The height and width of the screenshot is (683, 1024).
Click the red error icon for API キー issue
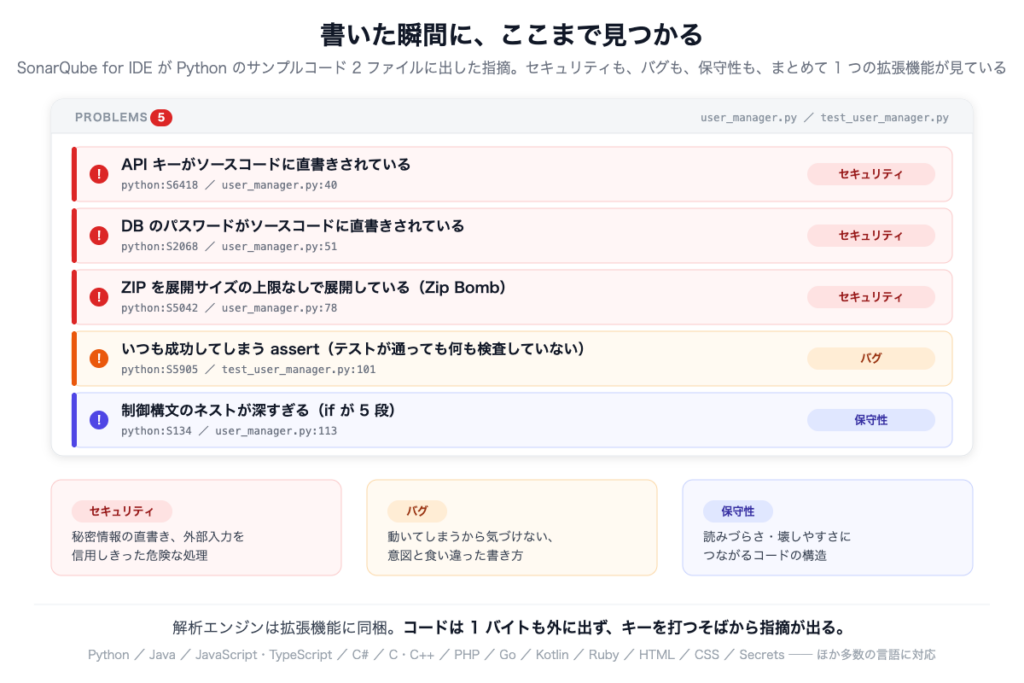pos(99,174)
